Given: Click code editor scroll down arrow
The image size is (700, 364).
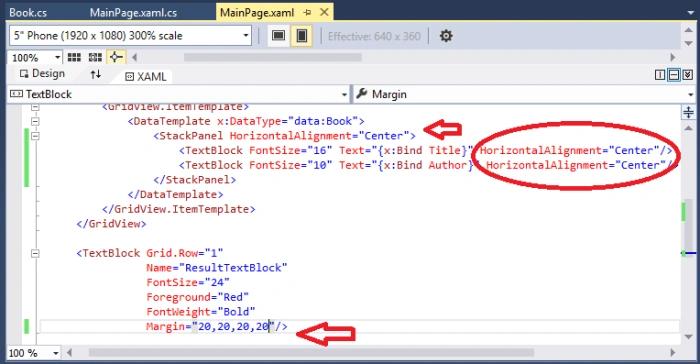Looking at the screenshot, I should pos(688,337).
